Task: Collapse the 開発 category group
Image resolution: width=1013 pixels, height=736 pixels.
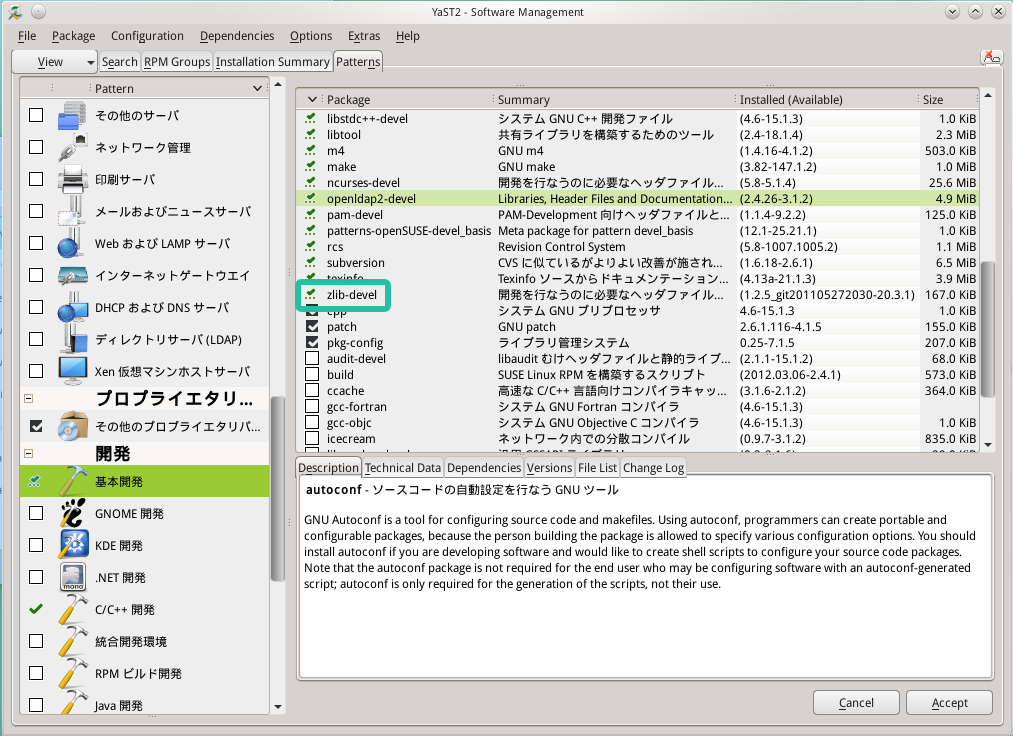Action: (28, 454)
